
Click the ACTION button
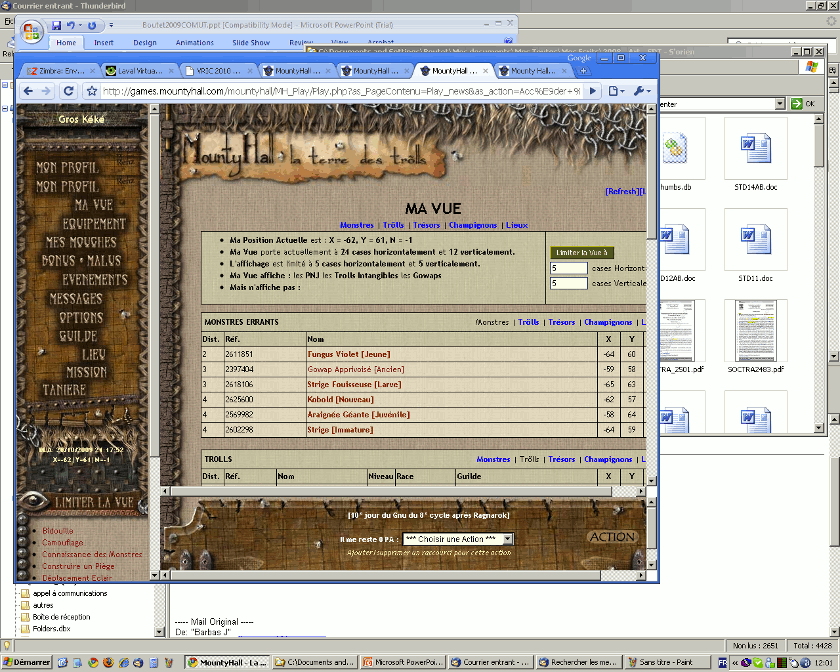coord(612,537)
